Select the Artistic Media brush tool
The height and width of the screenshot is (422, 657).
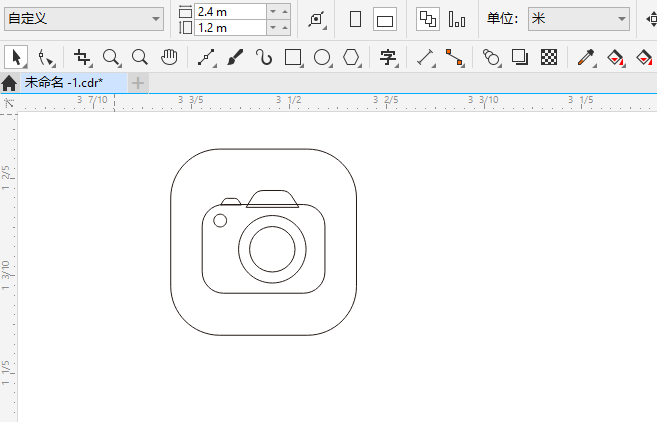235,57
